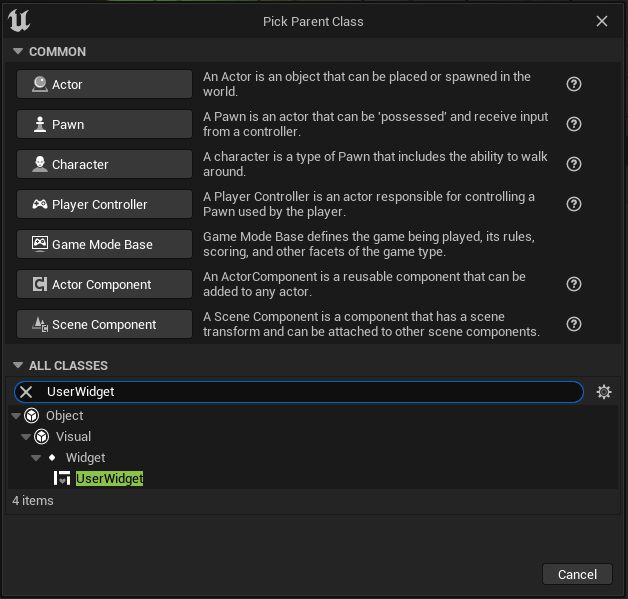This screenshot has width=628, height=599.
Task: Select the Player Controller class button
Action: 104,205
